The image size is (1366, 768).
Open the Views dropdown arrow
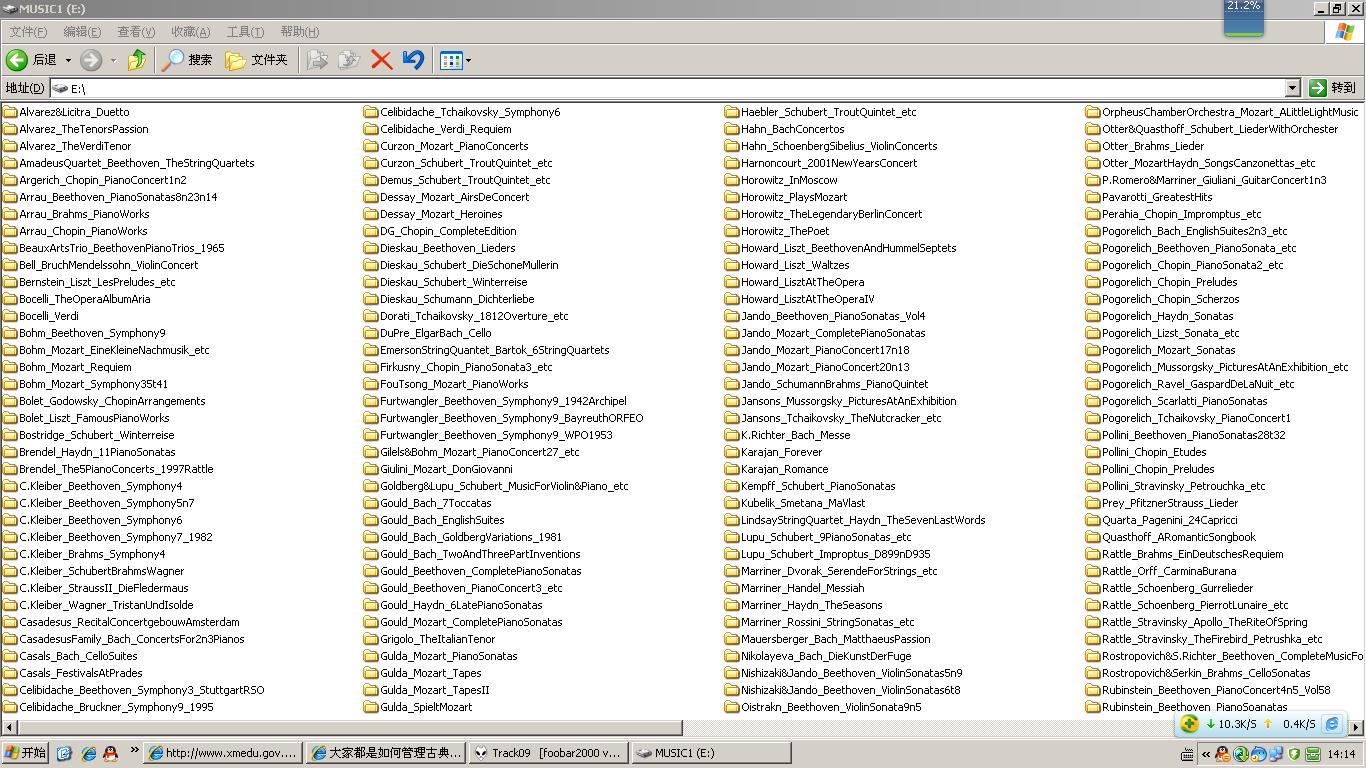[x=468, y=60]
